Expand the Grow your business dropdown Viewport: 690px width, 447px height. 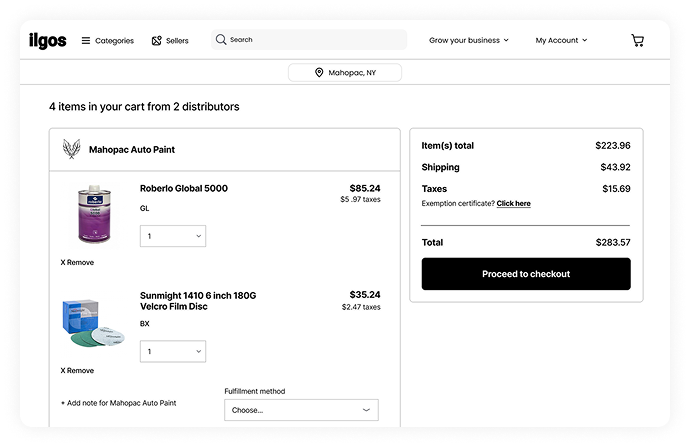tap(469, 40)
